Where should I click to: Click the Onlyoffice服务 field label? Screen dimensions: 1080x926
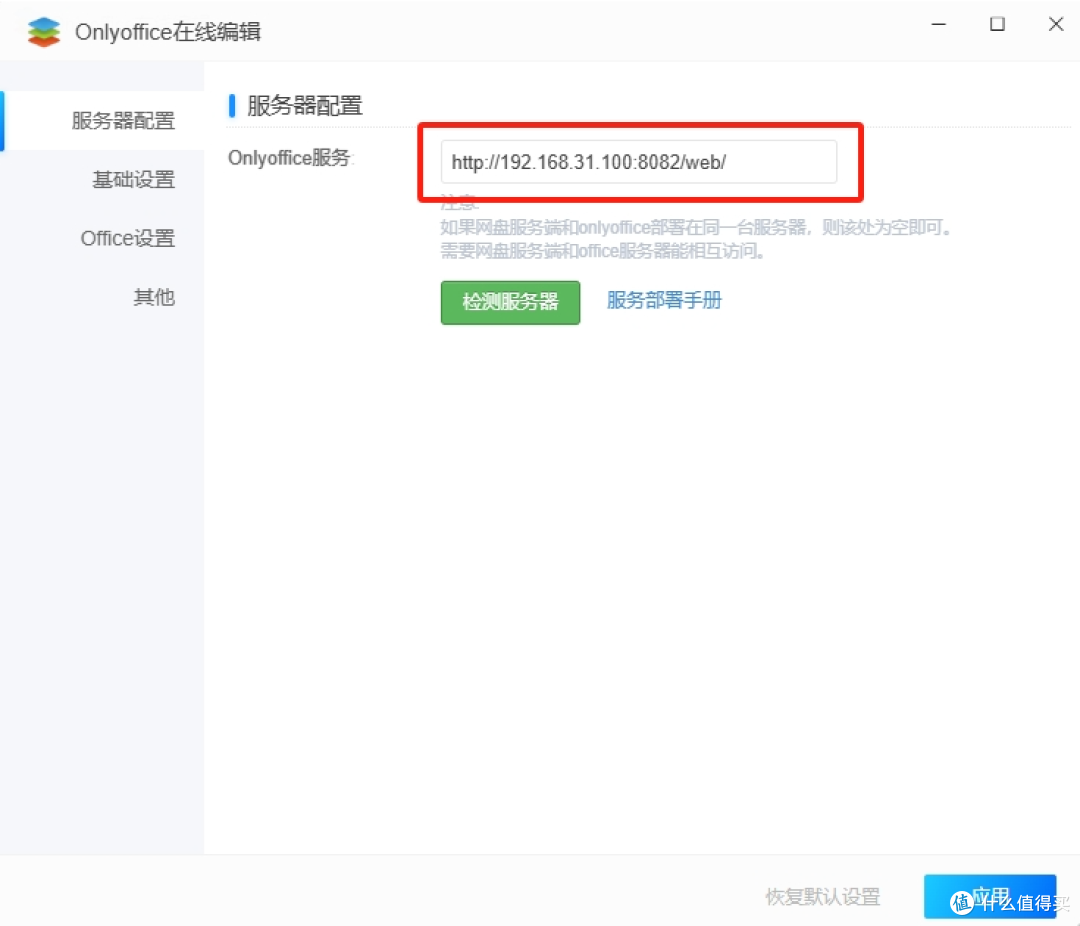pos(289,158)
